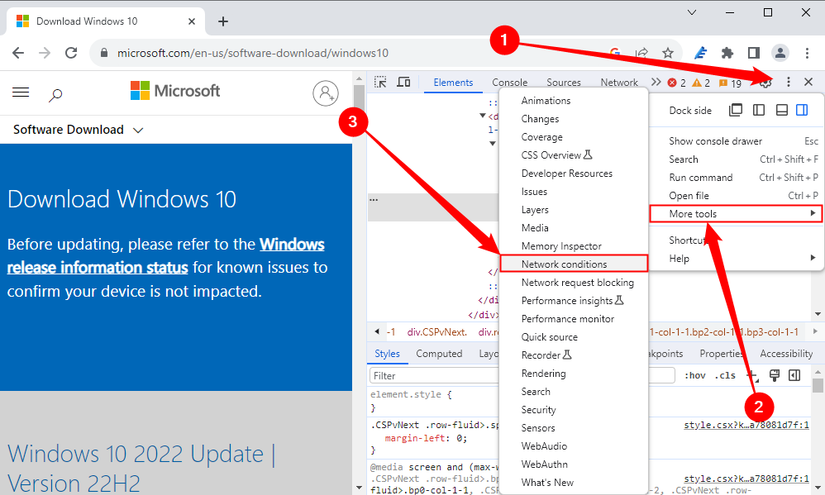Switch to the Network tab

tap(619, 83)
